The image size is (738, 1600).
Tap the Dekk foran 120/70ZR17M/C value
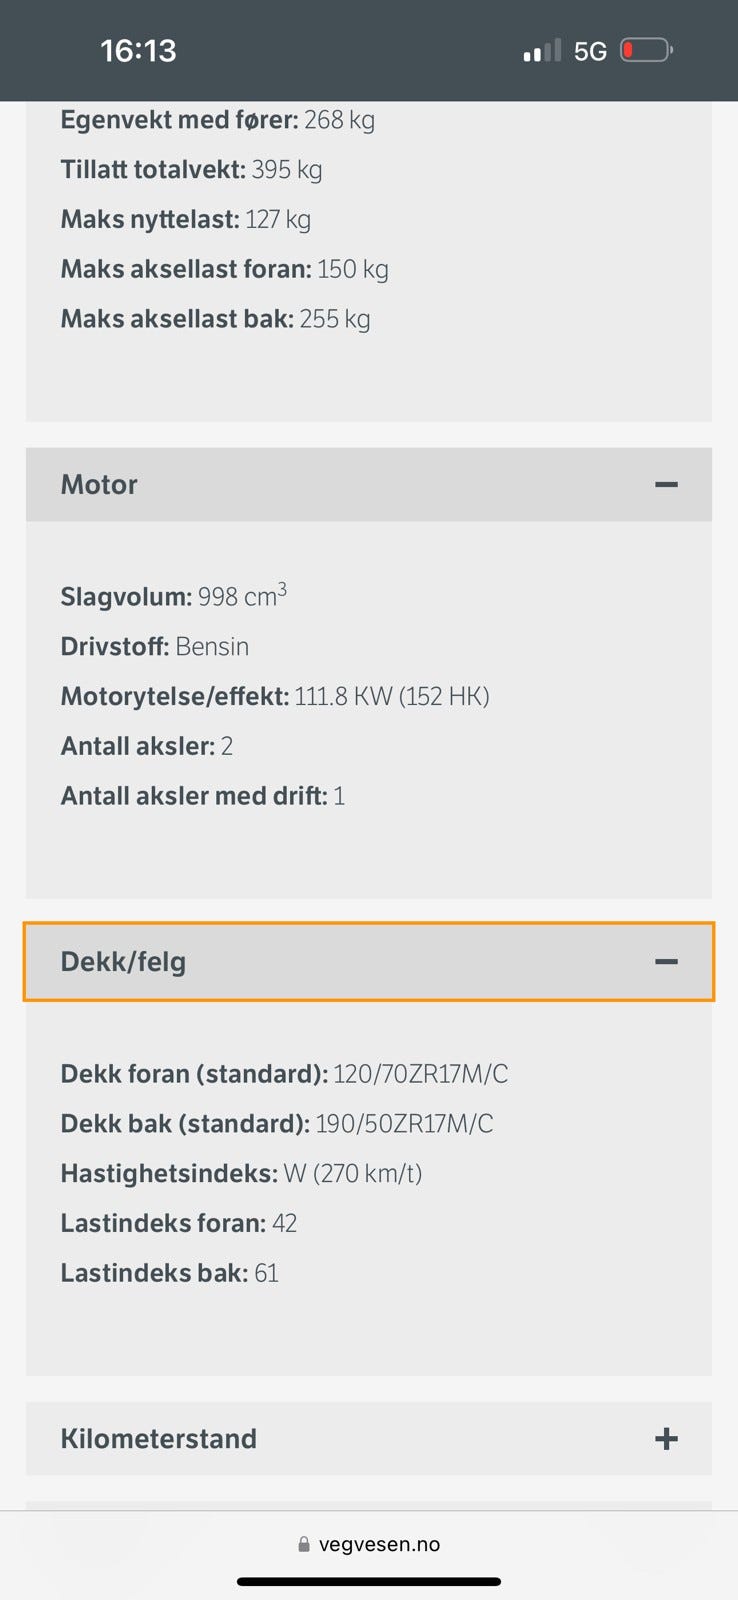point(420,1074)
